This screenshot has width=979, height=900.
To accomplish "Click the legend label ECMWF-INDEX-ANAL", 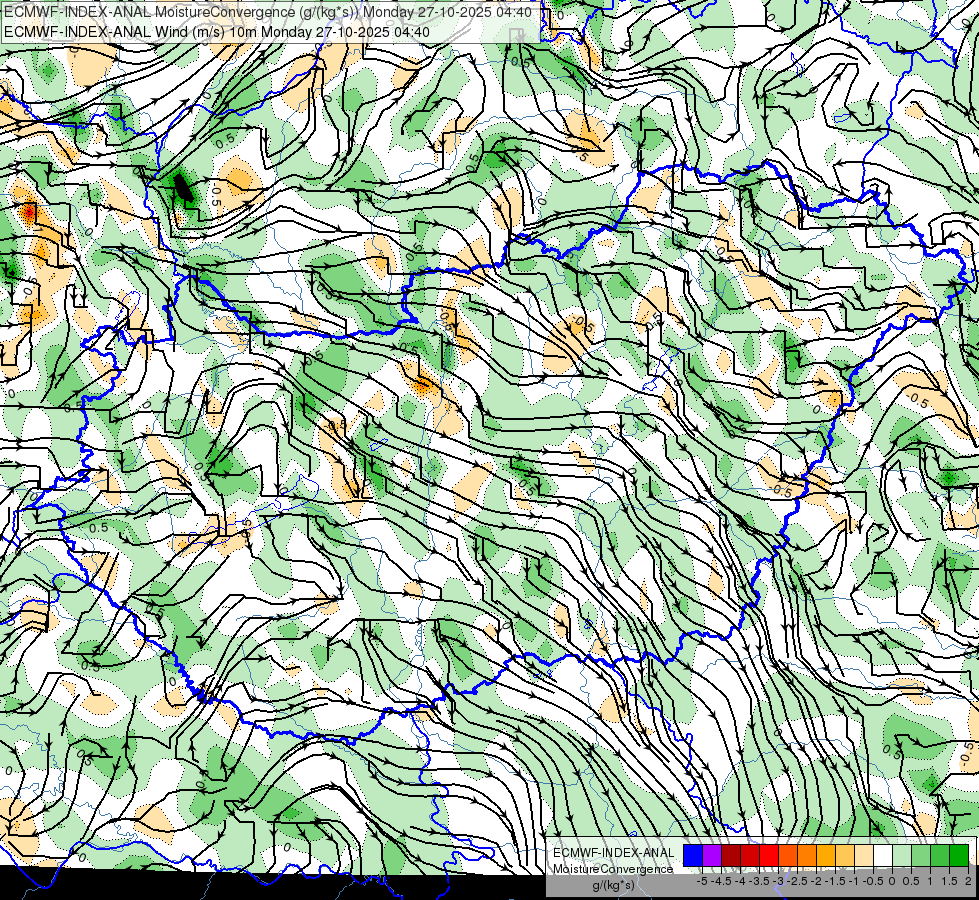I will pos(614,853).
